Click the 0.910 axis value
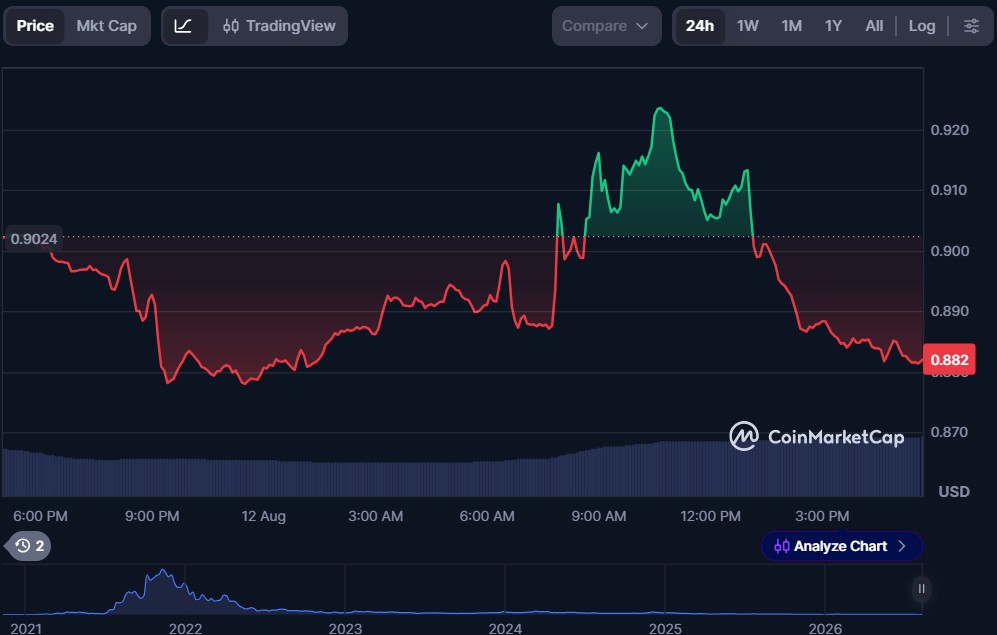 point(949,190)
